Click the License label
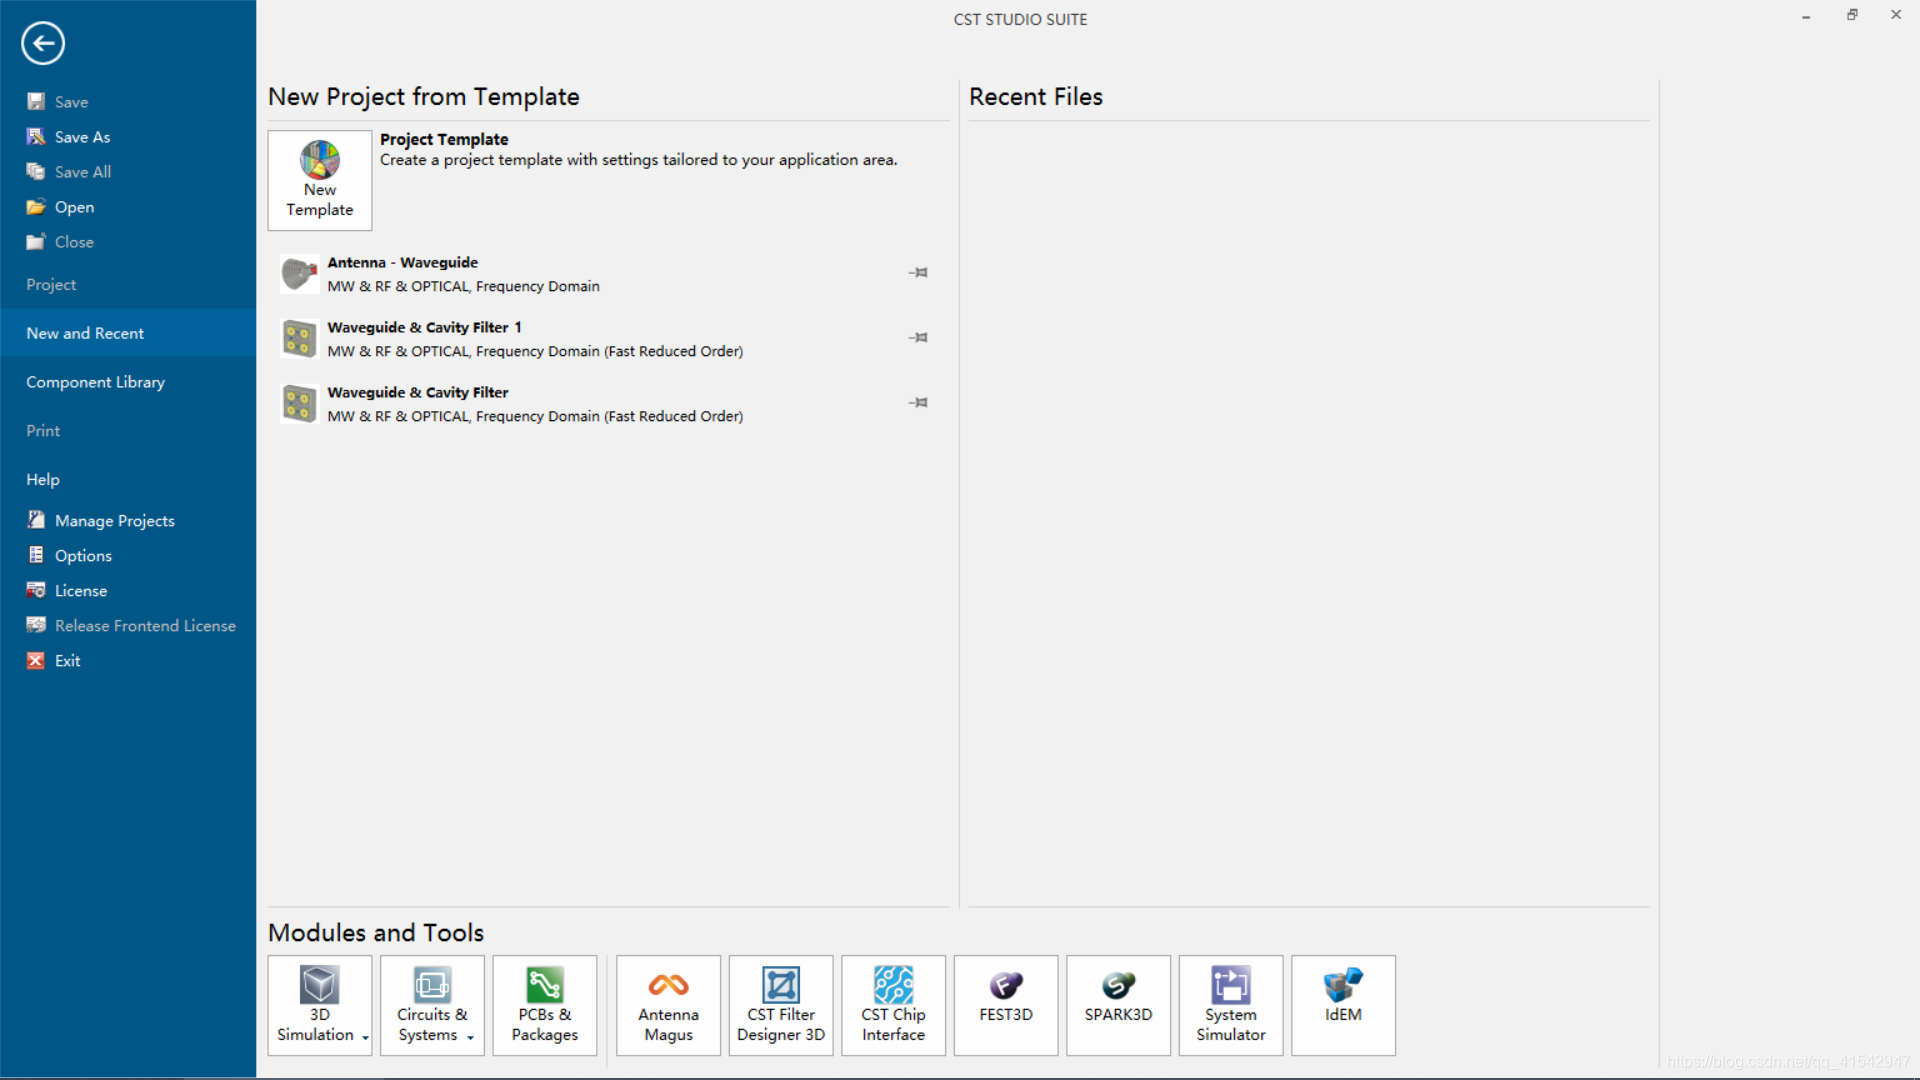 click(81, 591)
